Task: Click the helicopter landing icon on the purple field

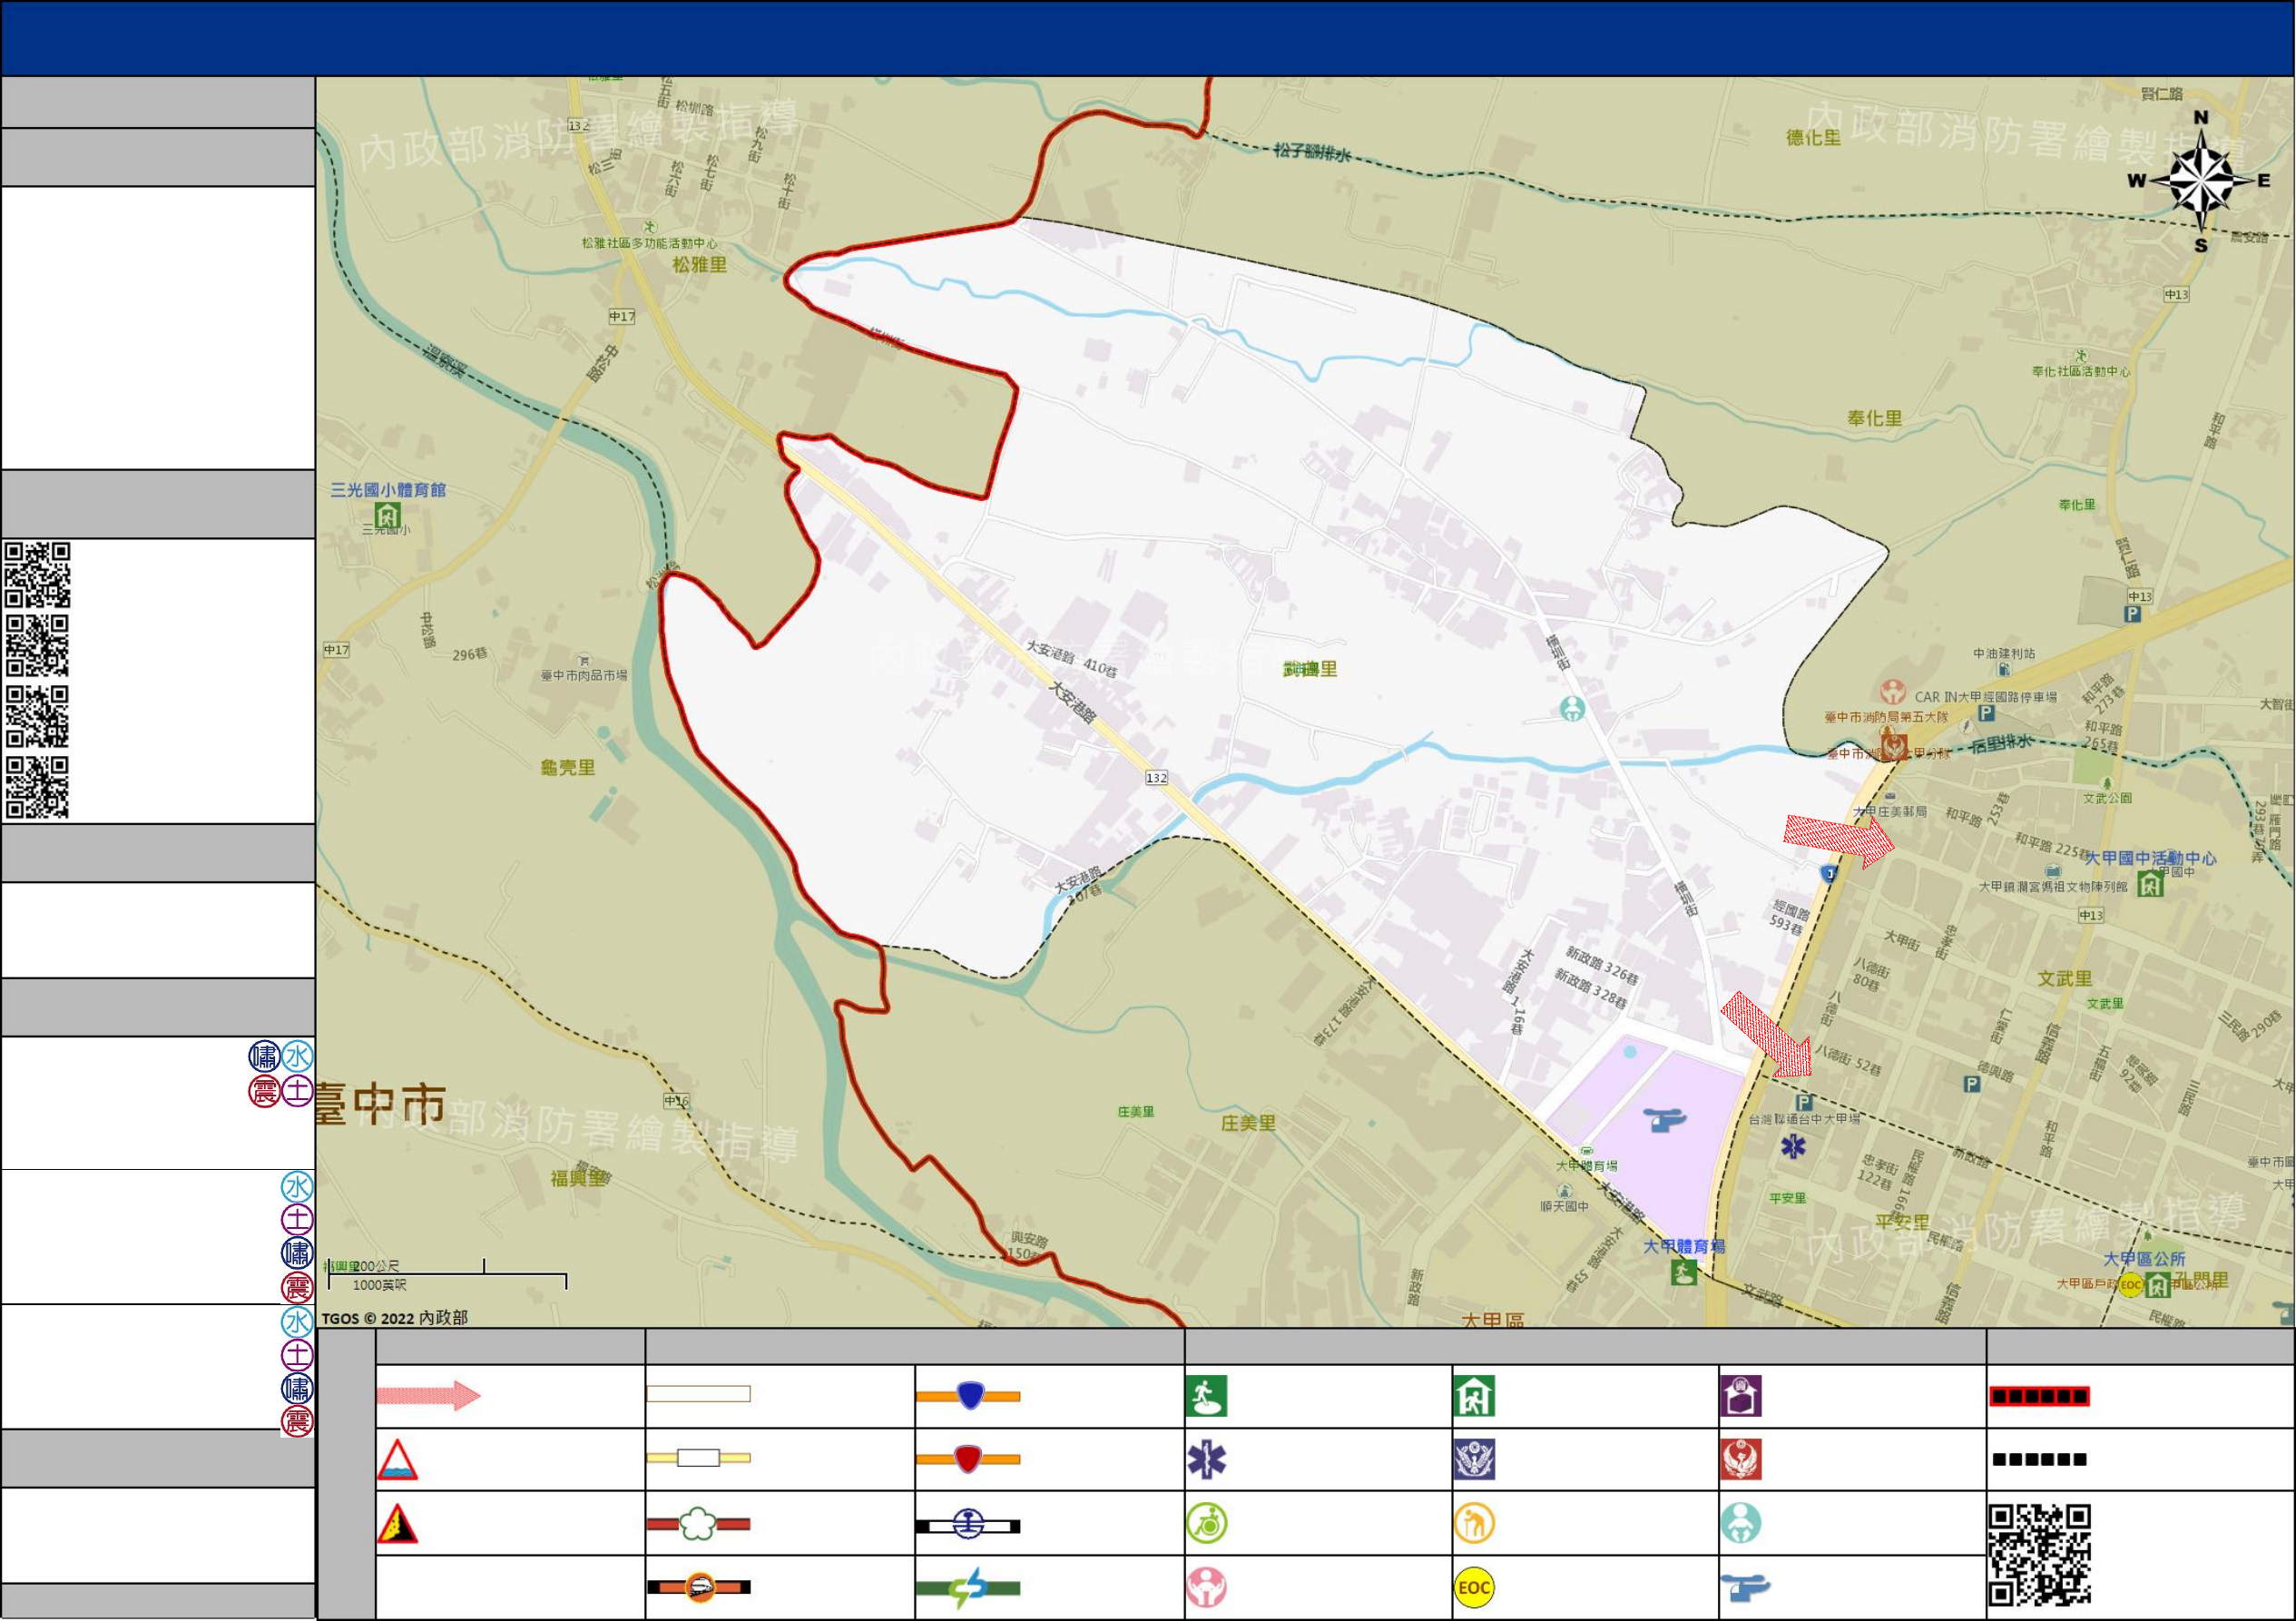Action: click(x=1665, y=1120)
